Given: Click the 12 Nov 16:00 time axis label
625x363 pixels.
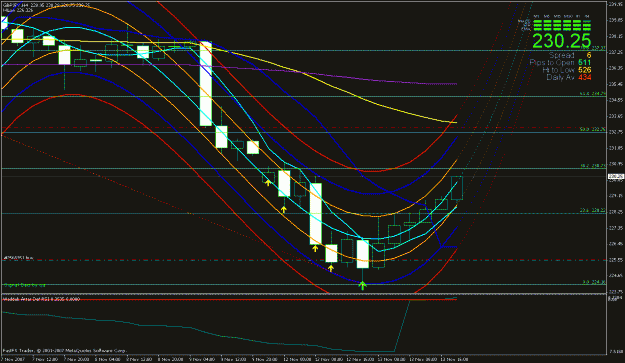Looking at the screenshot, I should pos(360,359).
